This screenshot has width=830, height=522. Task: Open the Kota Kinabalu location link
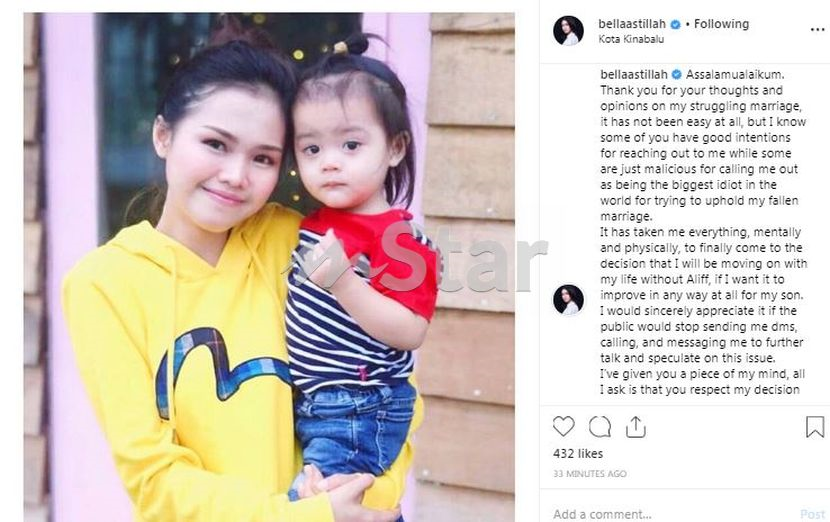pos(631,39)
